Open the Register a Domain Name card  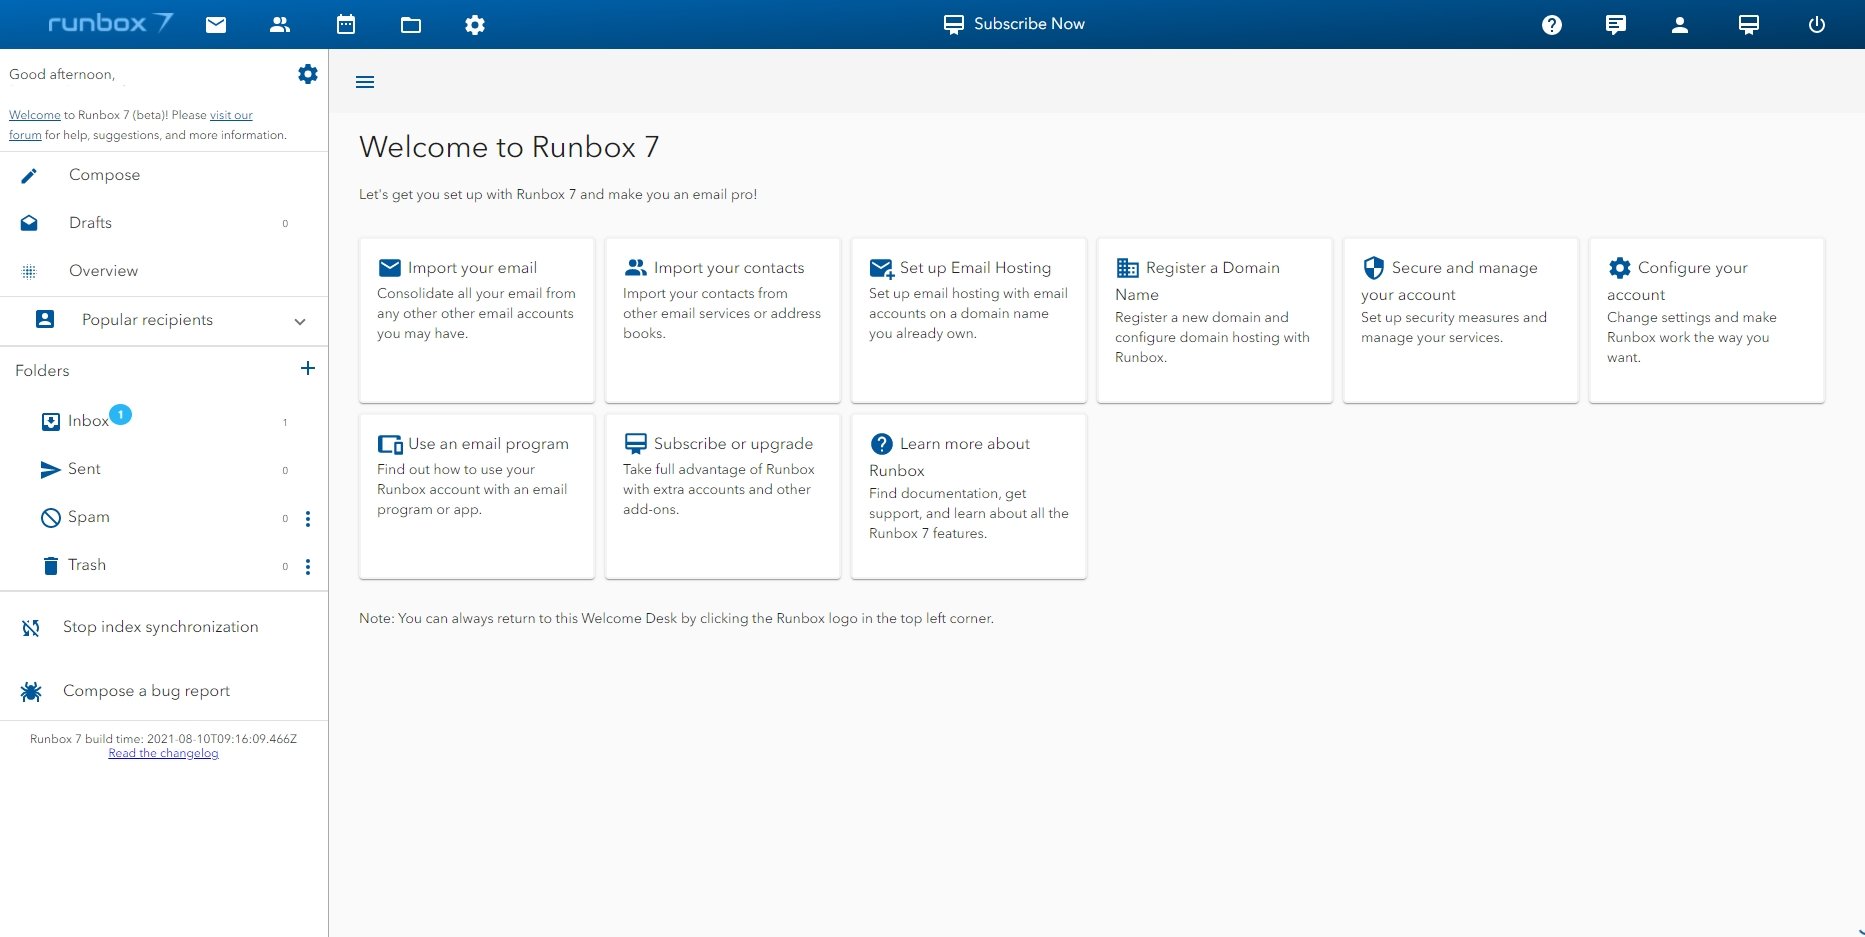point(1215,320)
